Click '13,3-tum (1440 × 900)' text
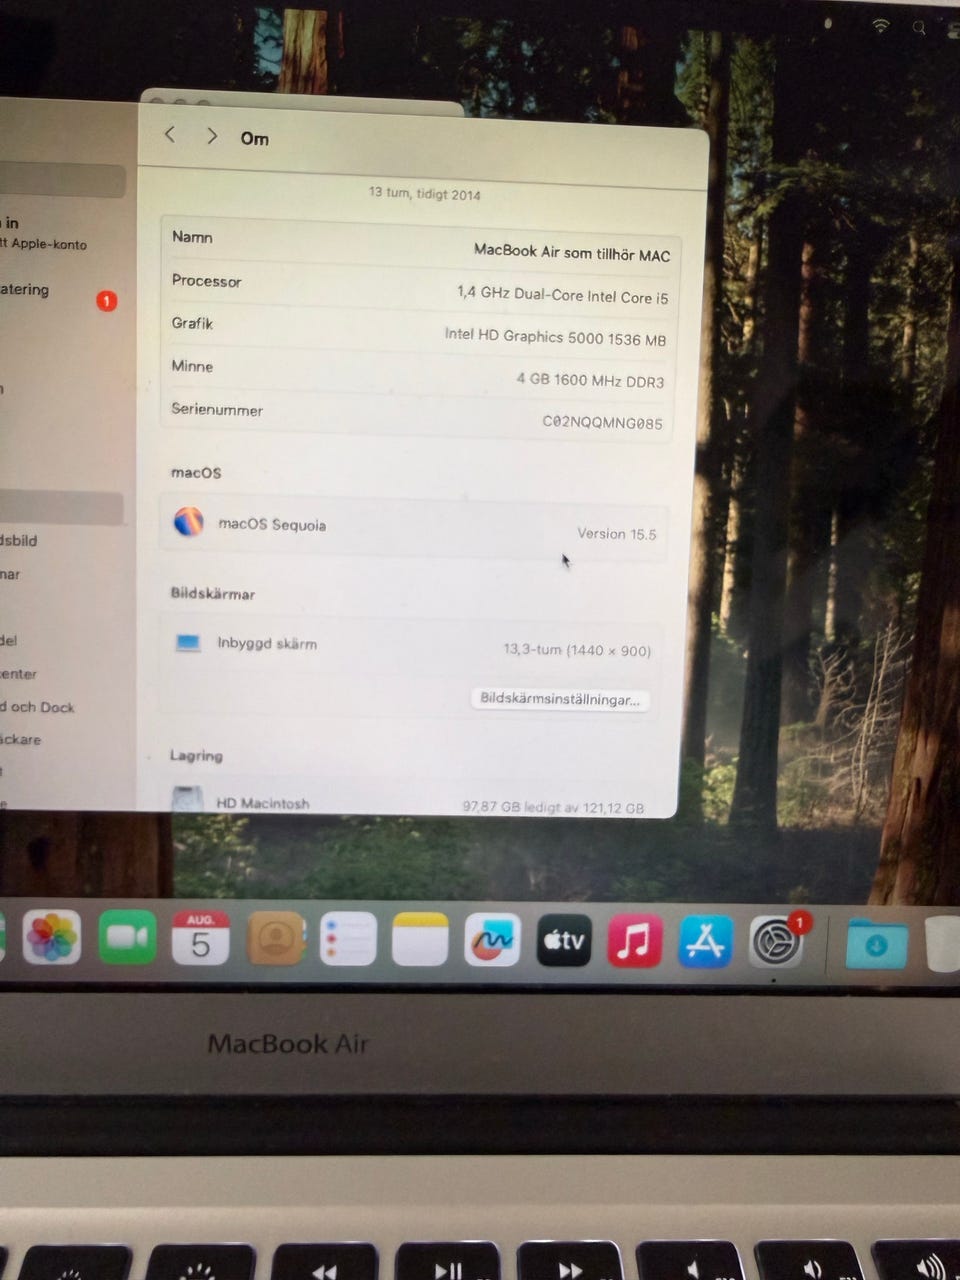Viewport: 960px width, 1280px height. coord(577,650)
